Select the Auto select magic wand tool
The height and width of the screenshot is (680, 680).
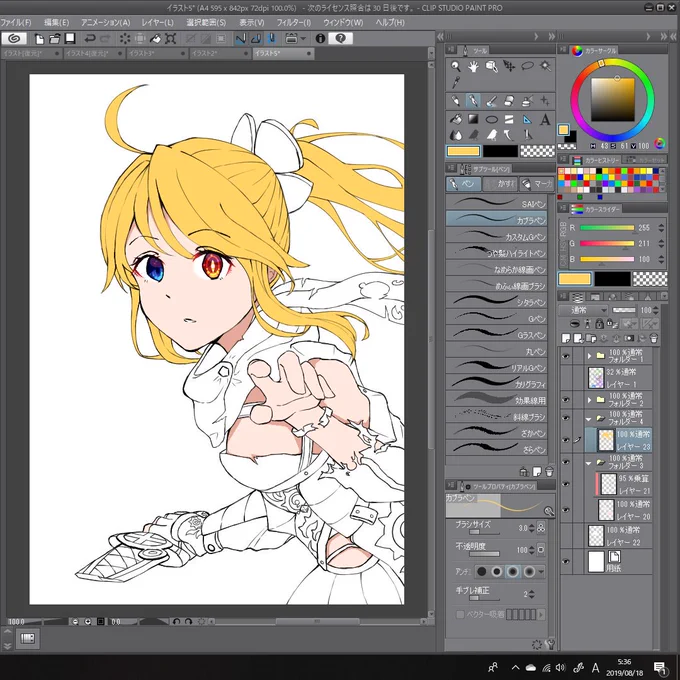[x=545, y=66]
